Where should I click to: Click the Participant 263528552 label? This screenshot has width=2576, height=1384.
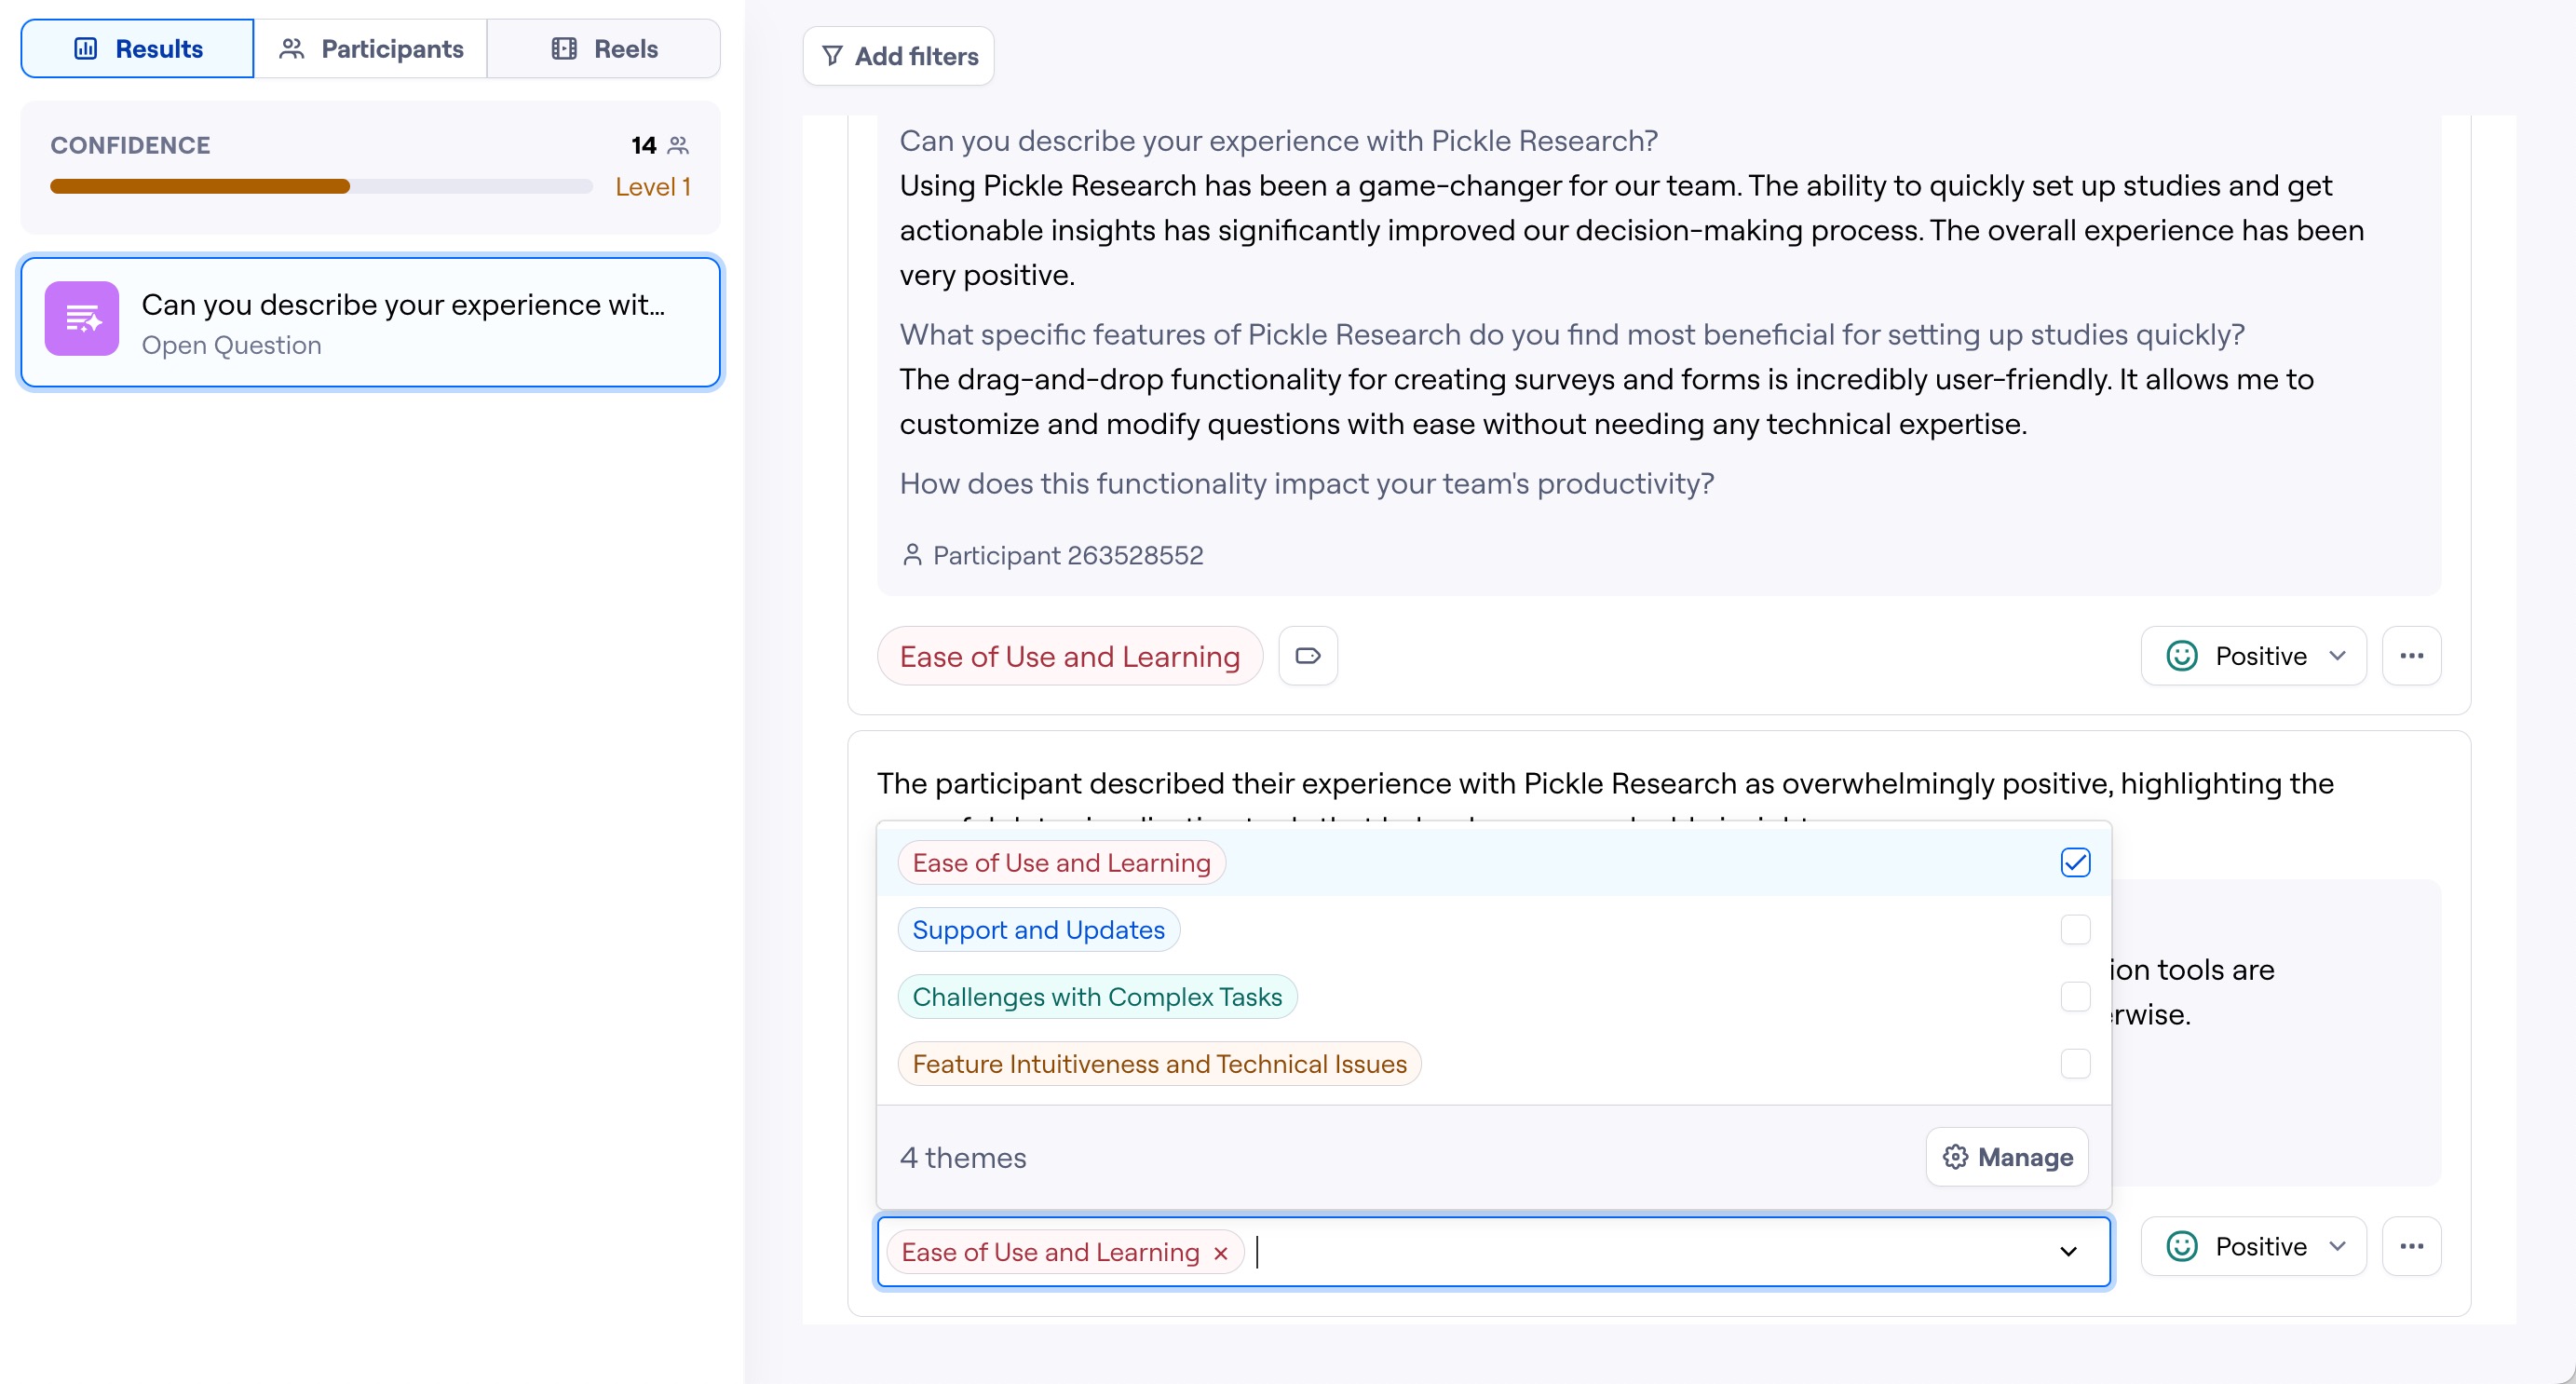click(1068, 555)
